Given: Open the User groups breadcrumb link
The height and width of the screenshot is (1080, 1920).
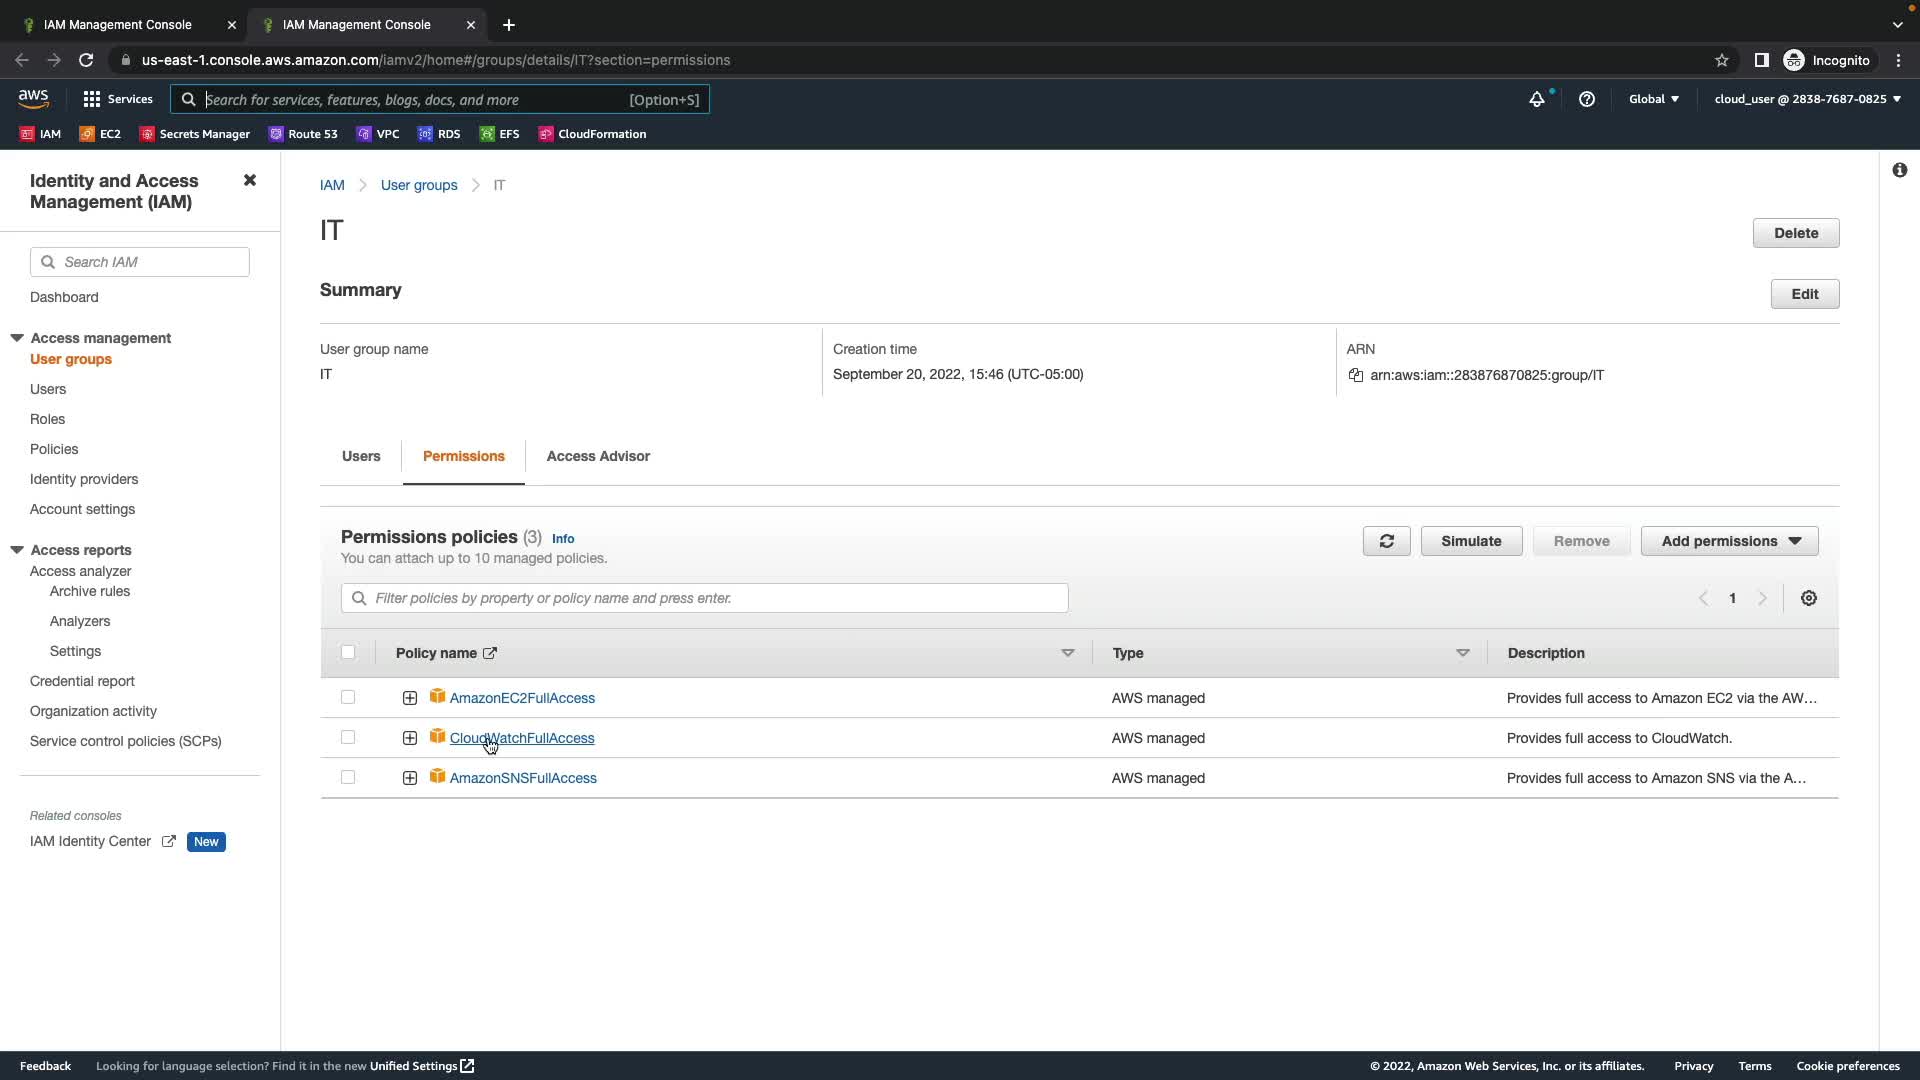Looking at the screenshot, I should [419, 185].
